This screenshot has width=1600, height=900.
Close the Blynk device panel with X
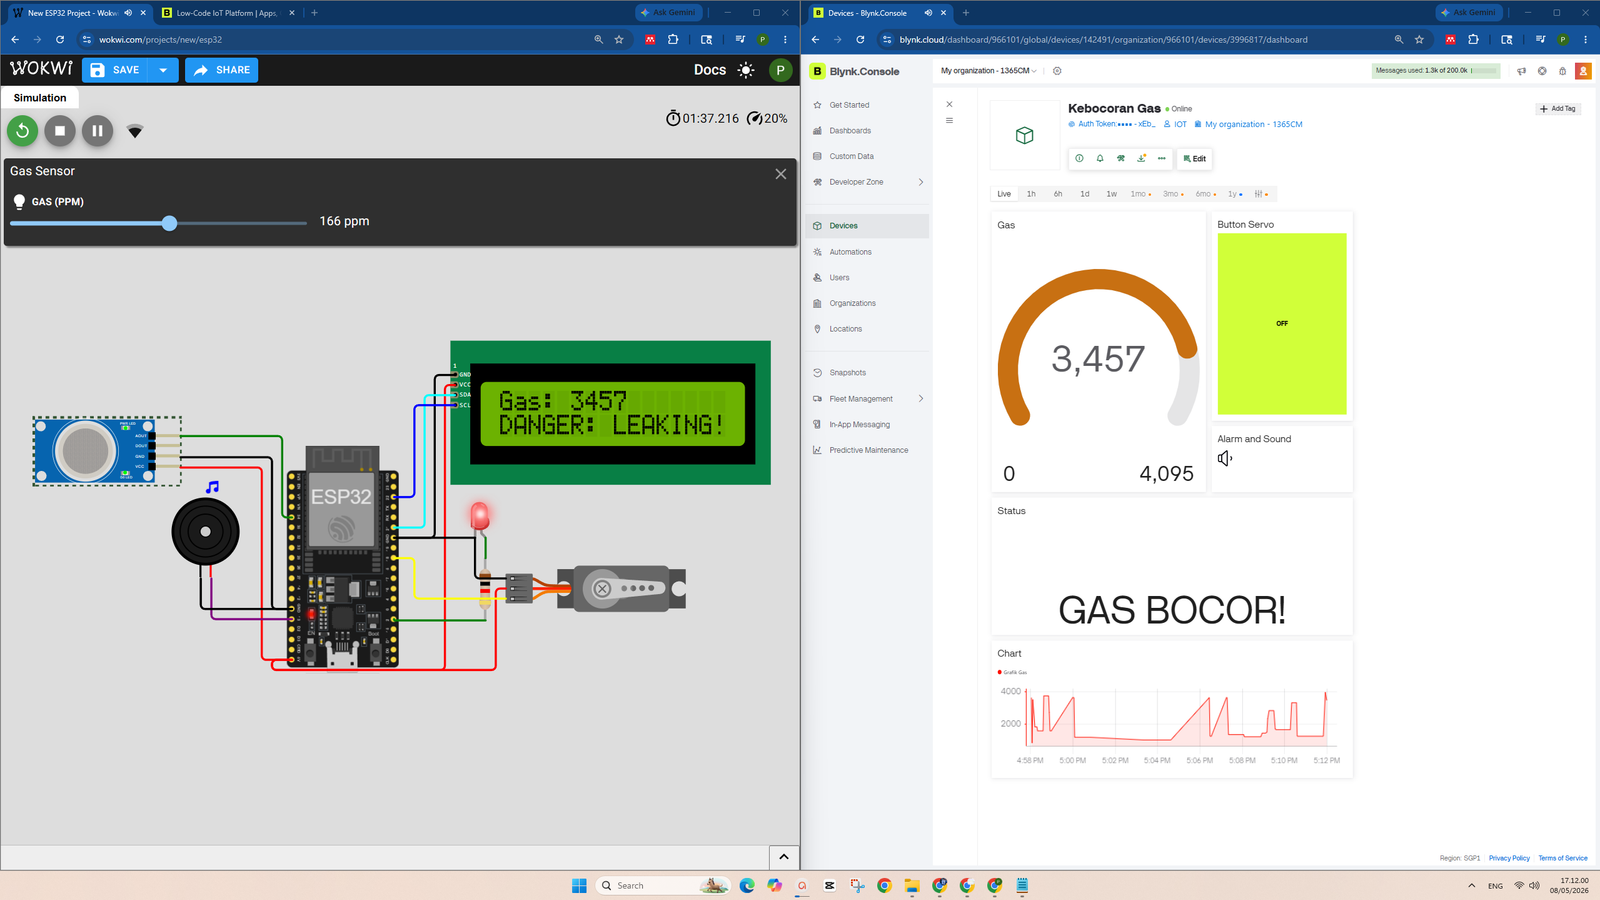(949, 104)
